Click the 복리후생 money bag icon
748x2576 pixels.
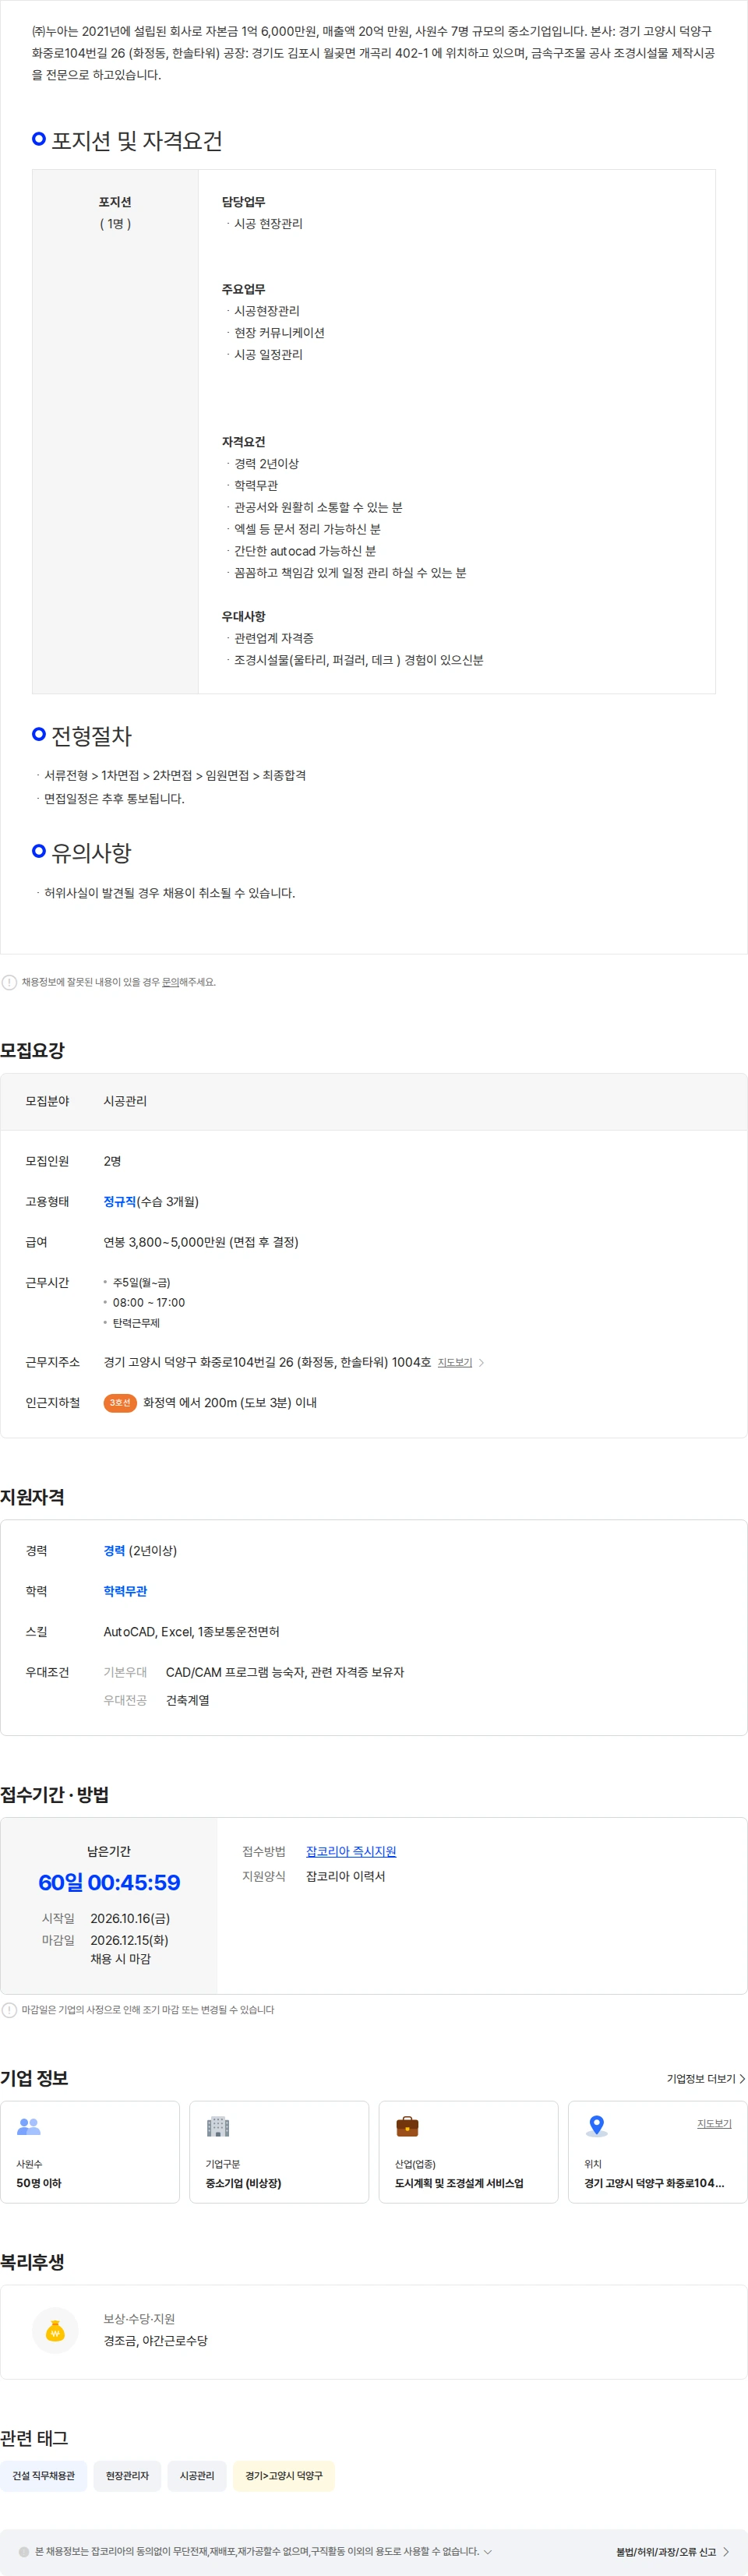coord(55,2331)
